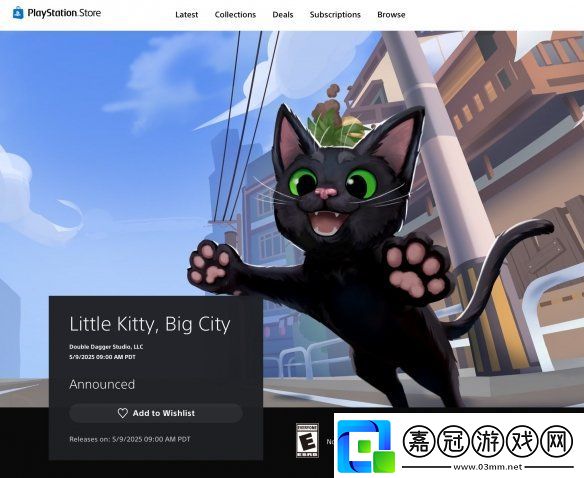Click the Announced status text

pyautogui.click(x=102, y=384)
